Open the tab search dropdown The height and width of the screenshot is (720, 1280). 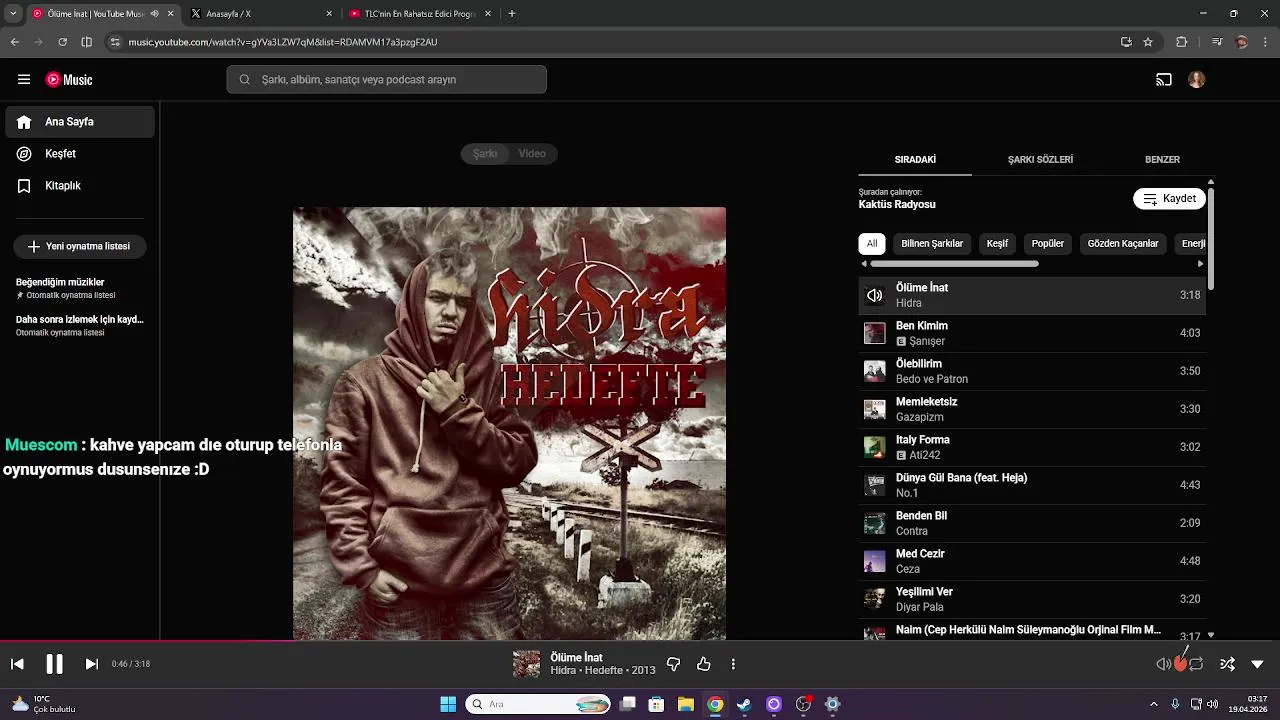point(12,14)
